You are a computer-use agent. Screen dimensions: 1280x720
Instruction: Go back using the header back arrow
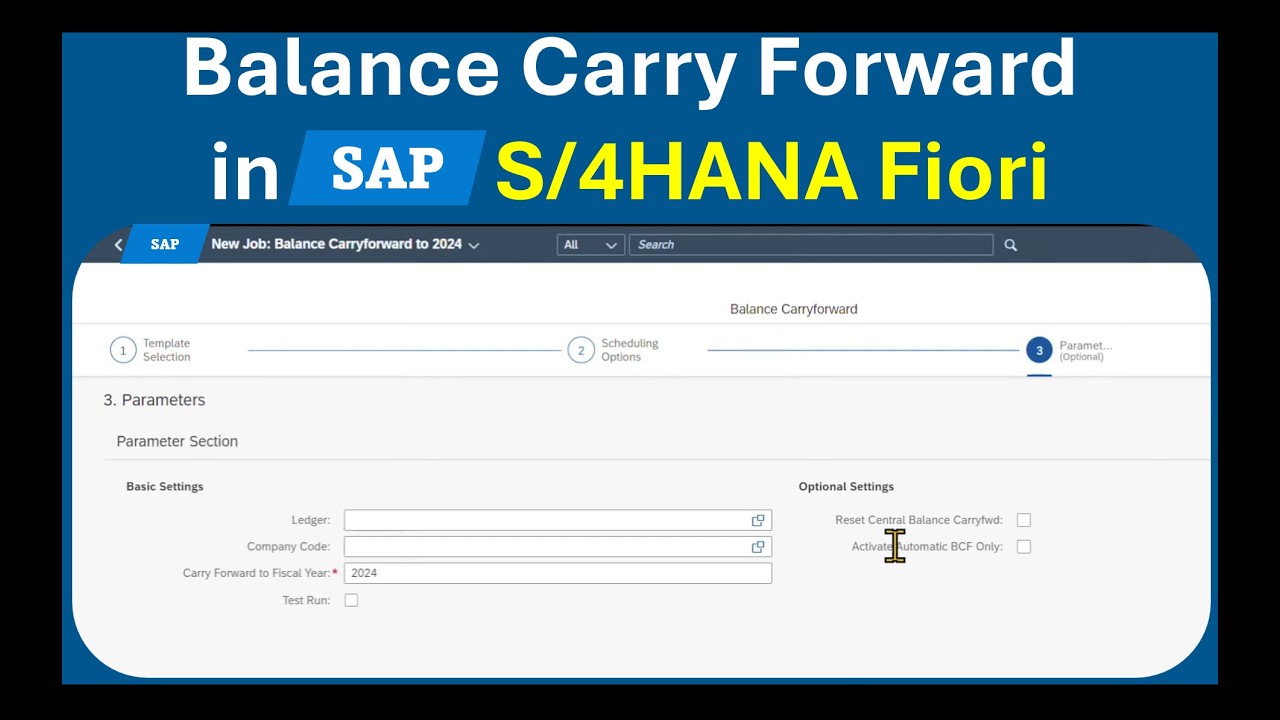tap(118, 245)
